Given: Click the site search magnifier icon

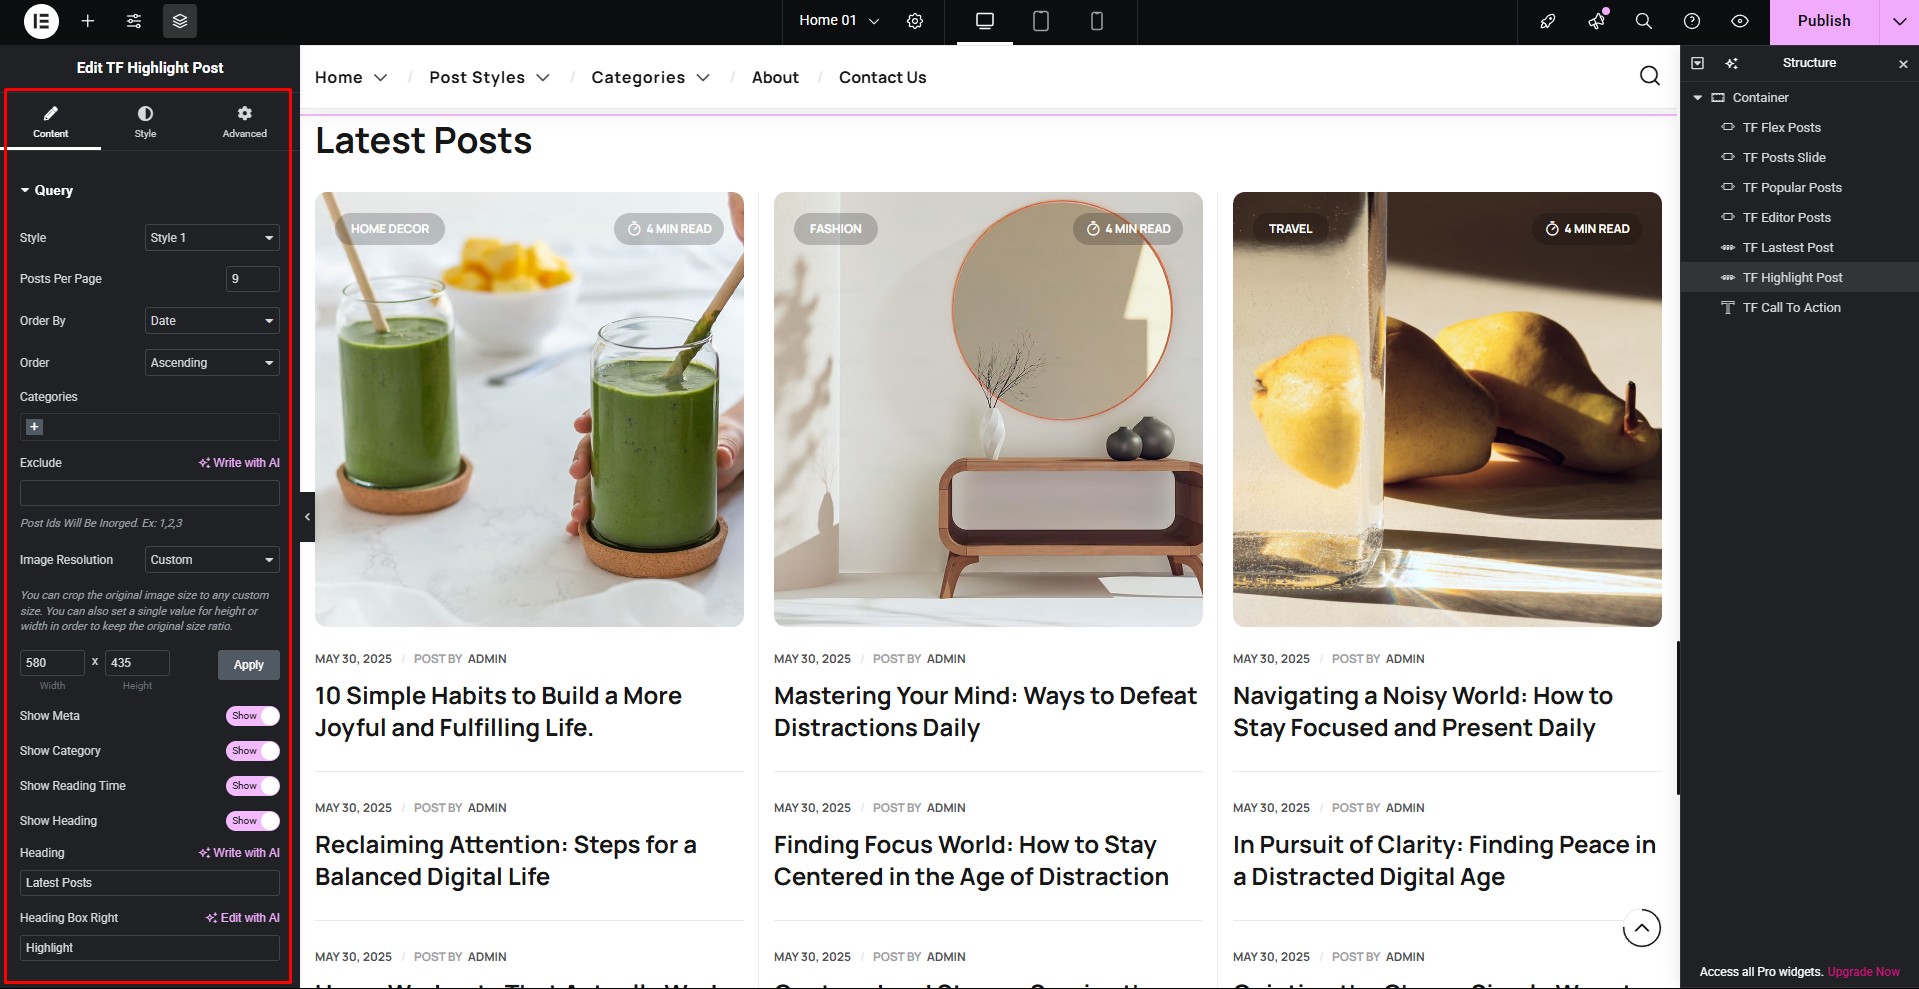Looking at the screenshot, I should [1650, 76].
